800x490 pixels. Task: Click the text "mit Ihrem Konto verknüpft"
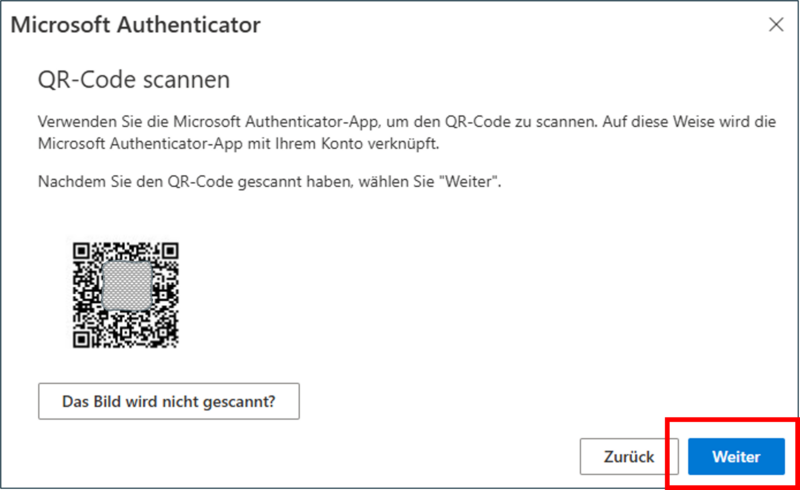pyautogui.click(x=342, y=144)
